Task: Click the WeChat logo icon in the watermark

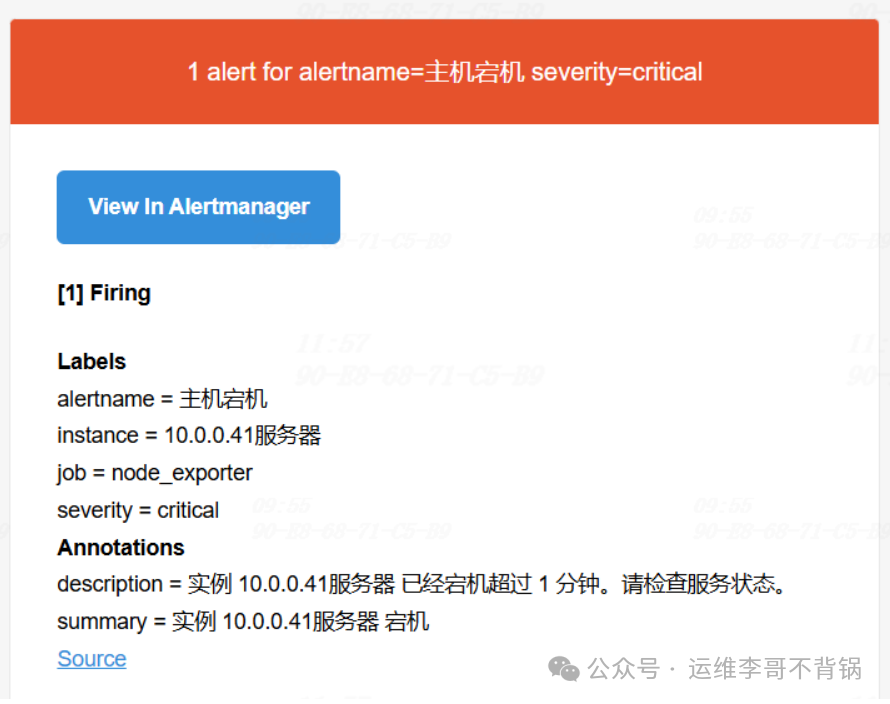Action: click(x=564, y=668)
